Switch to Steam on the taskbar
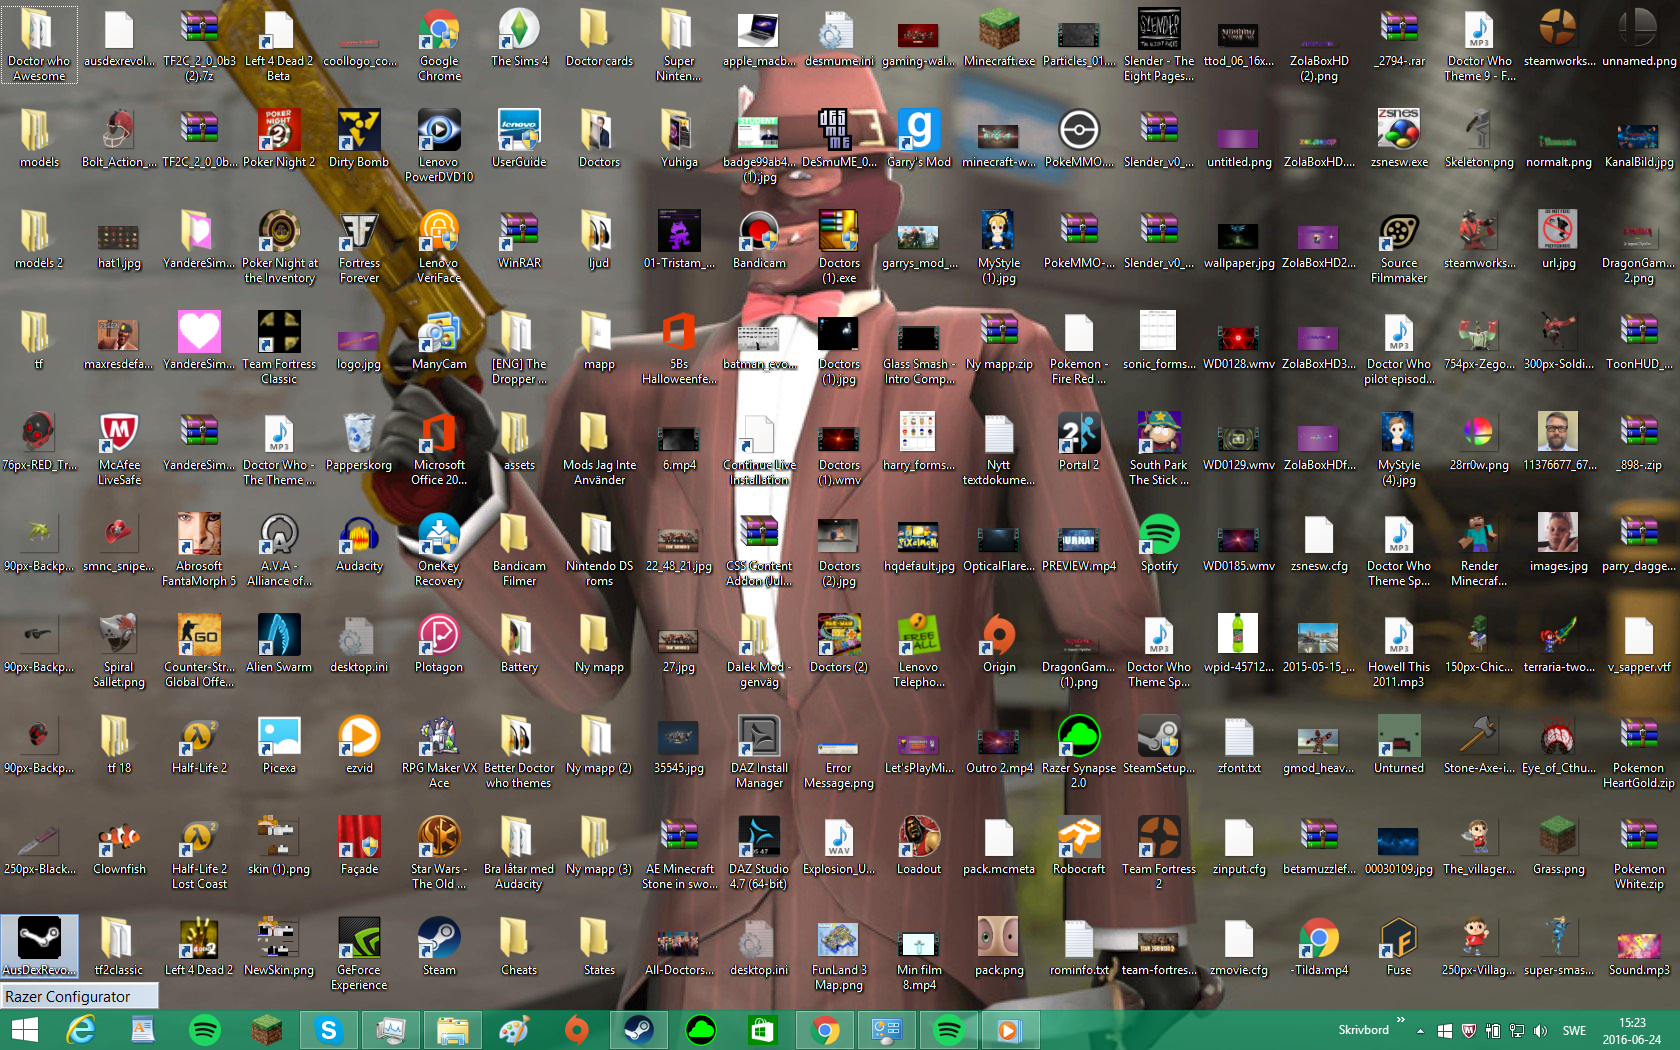This screenshot has height=1050, width=1680. click(x=638, y=1030)
